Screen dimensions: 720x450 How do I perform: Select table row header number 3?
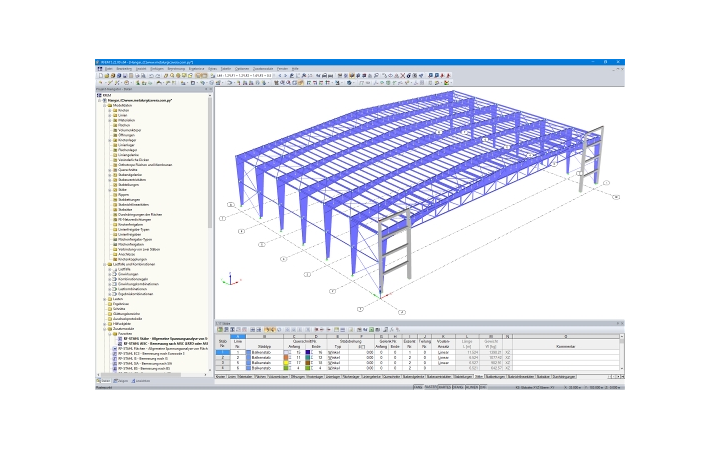(223, 362)
